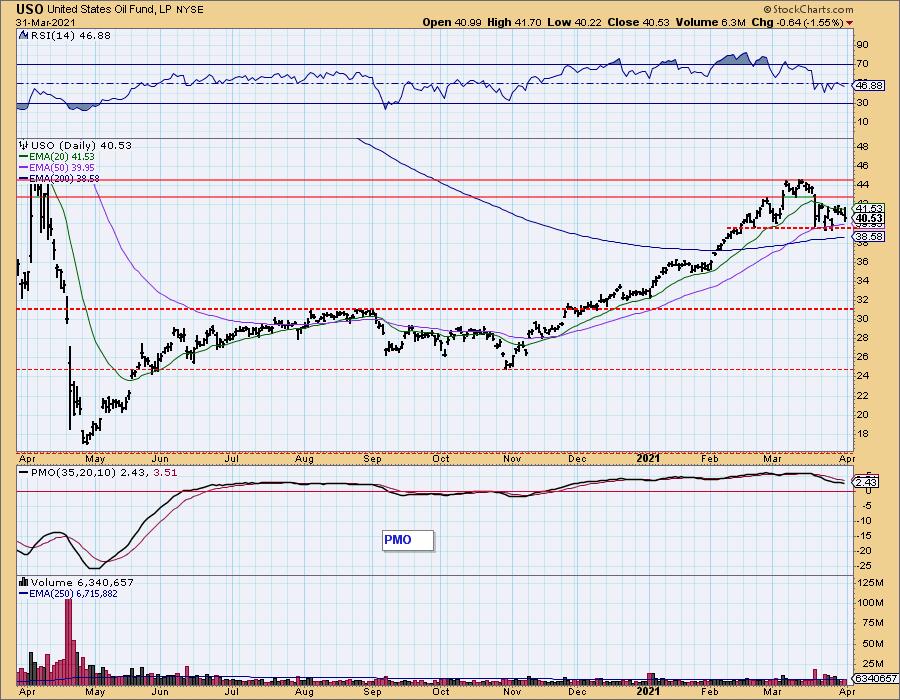Click the RSI(14) panel legend icon
The width and height of the screenshot is (900, 700).
(x=23, y=35)
